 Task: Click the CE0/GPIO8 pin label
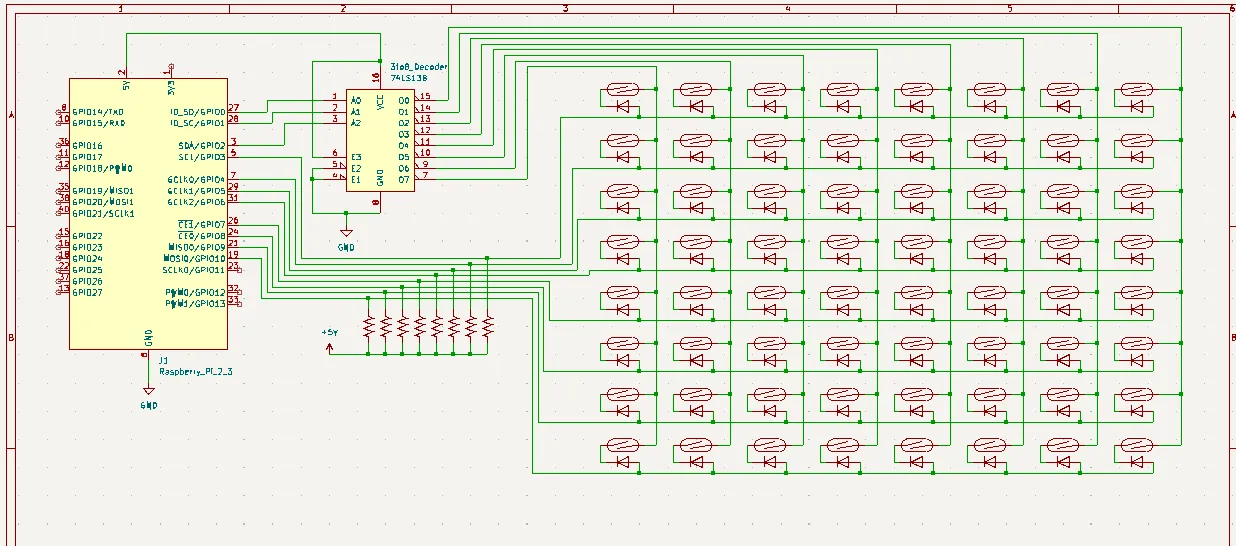coord(202,236)
